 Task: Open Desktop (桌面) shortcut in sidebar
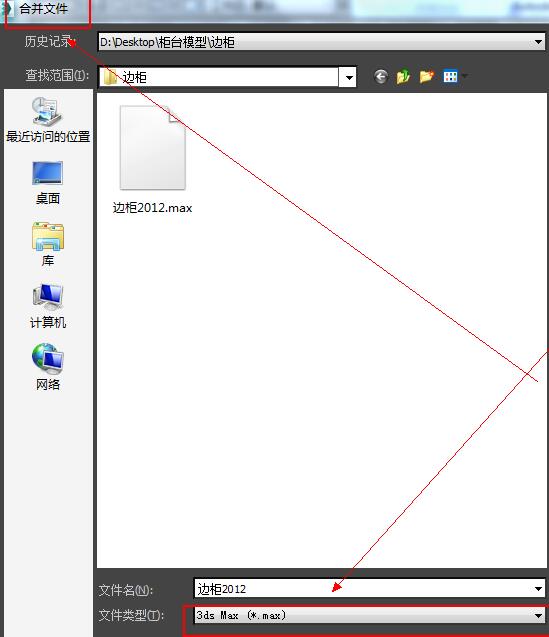(x=48, y=183)
